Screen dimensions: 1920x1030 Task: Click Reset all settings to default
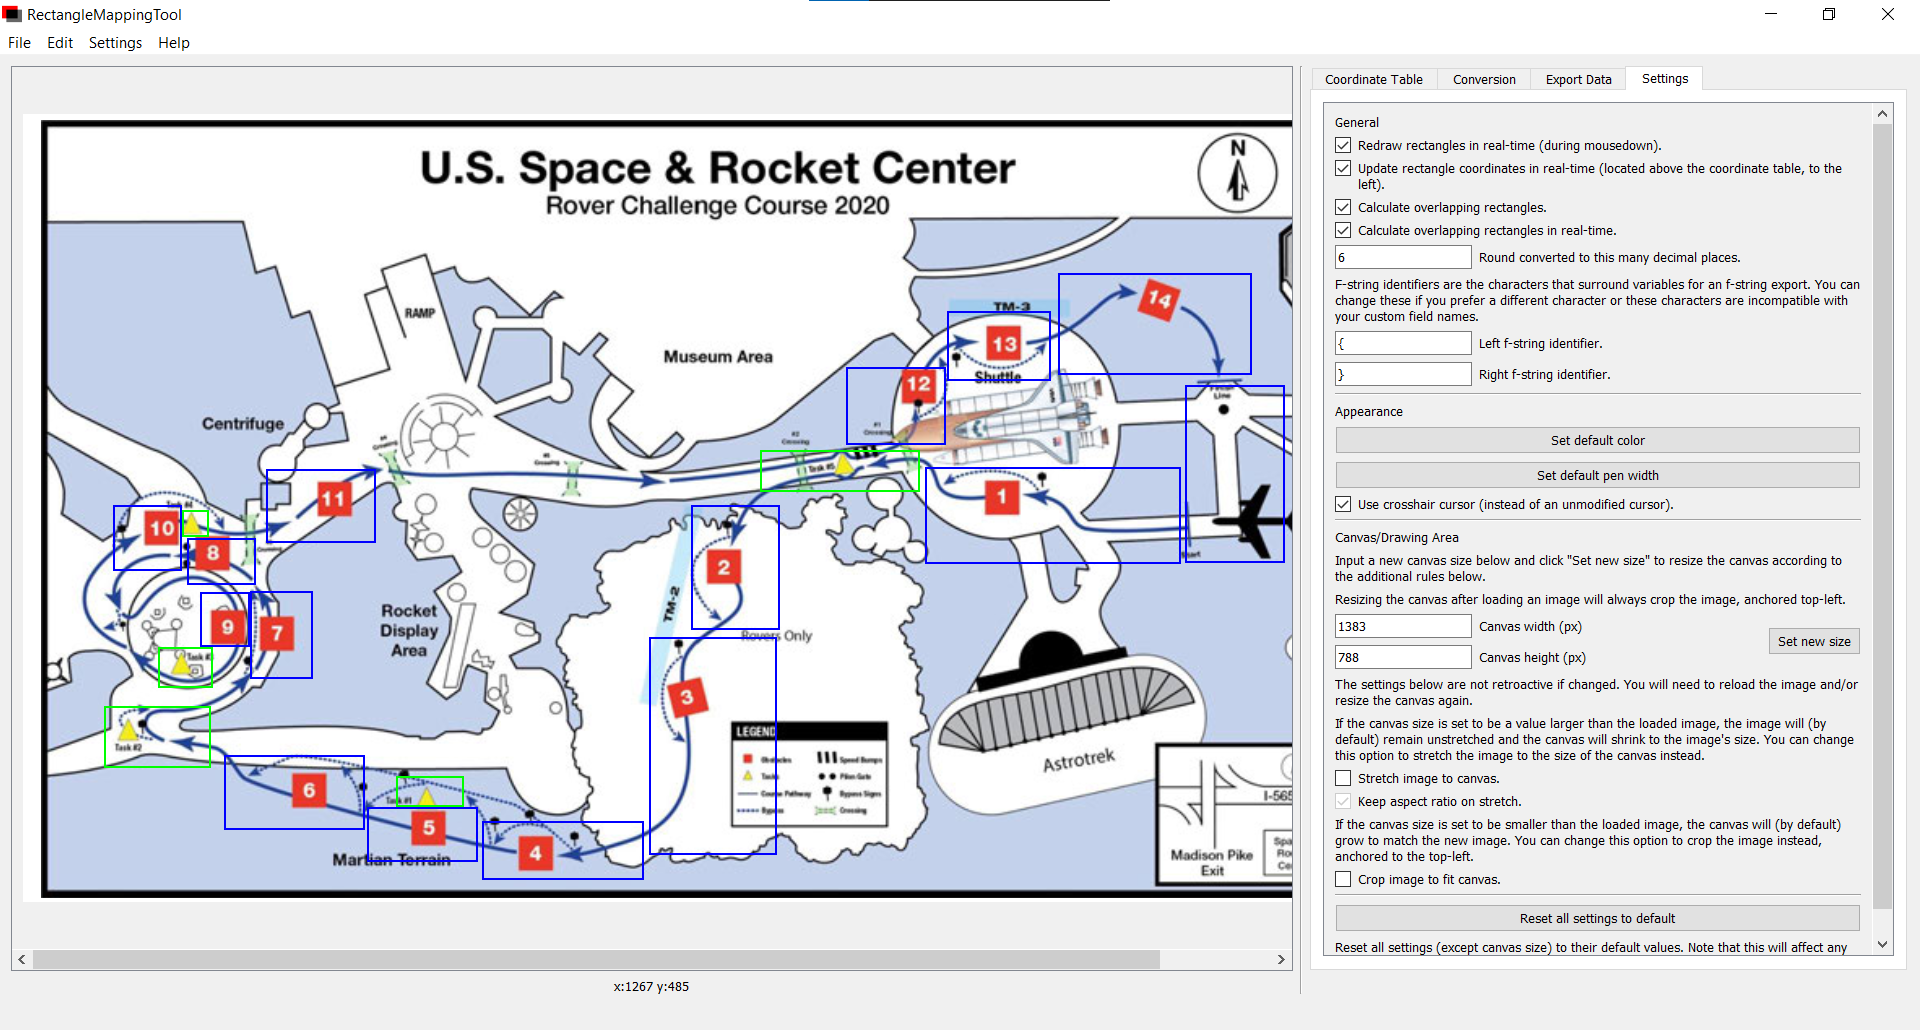[x=1597, y=919]
